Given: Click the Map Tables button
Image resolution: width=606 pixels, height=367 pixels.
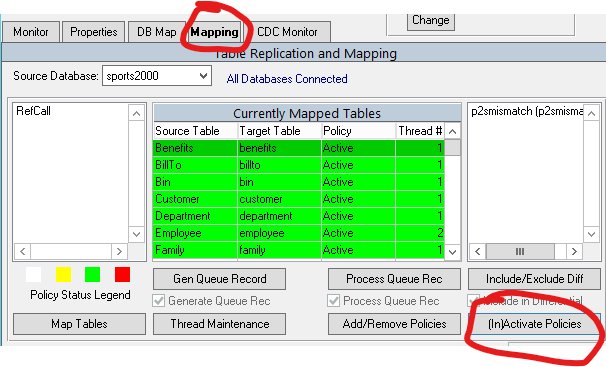Looking at the screenshot, I should pyautogui.click(x=79, y=324).
